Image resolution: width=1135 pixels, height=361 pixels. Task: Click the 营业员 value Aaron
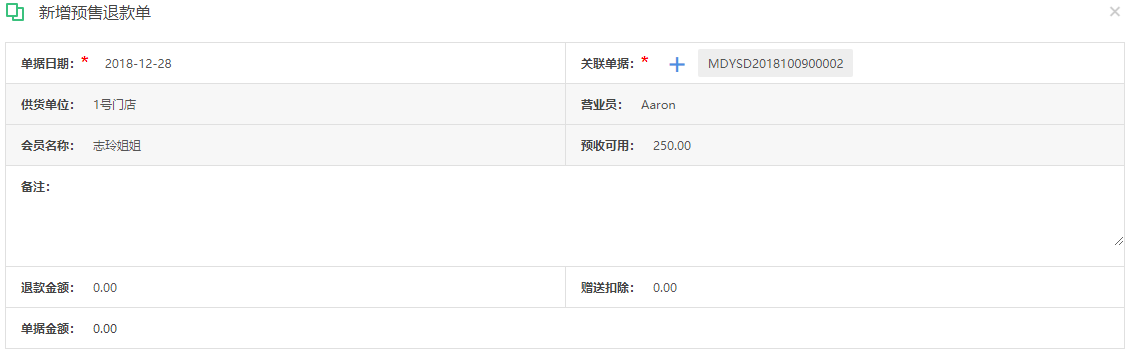pyautogui.click(x=658, y=105)
